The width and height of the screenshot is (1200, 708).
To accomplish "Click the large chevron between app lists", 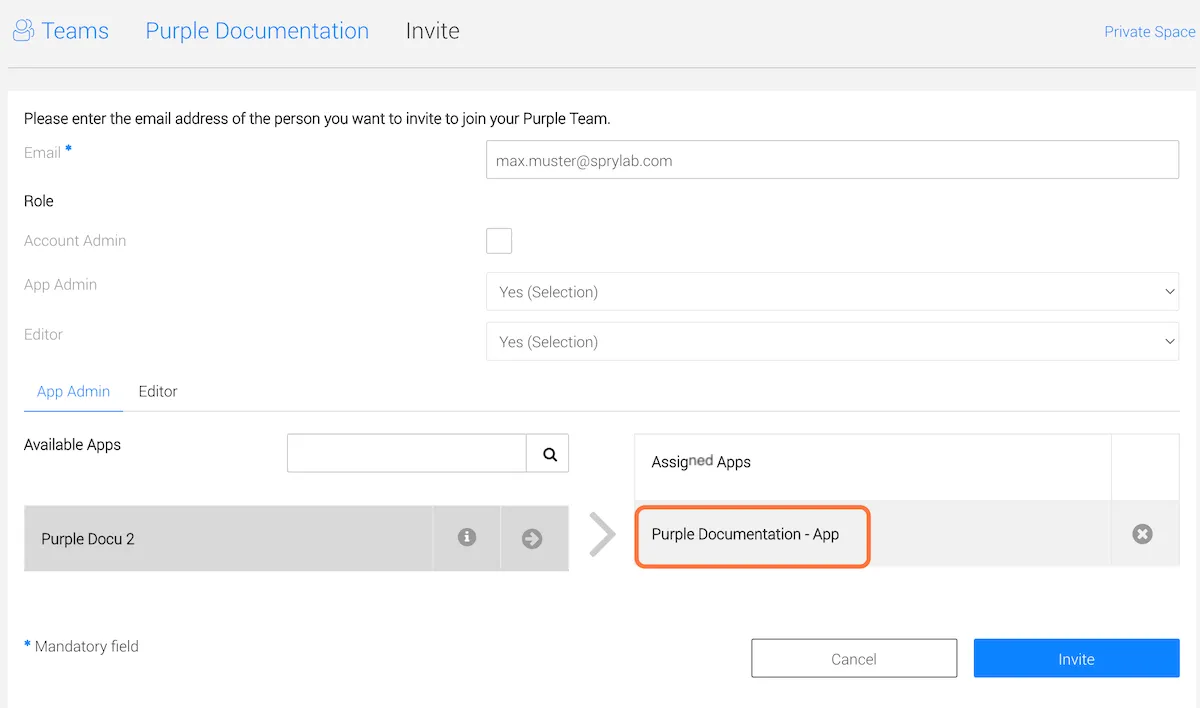I will tap(602, 534).
